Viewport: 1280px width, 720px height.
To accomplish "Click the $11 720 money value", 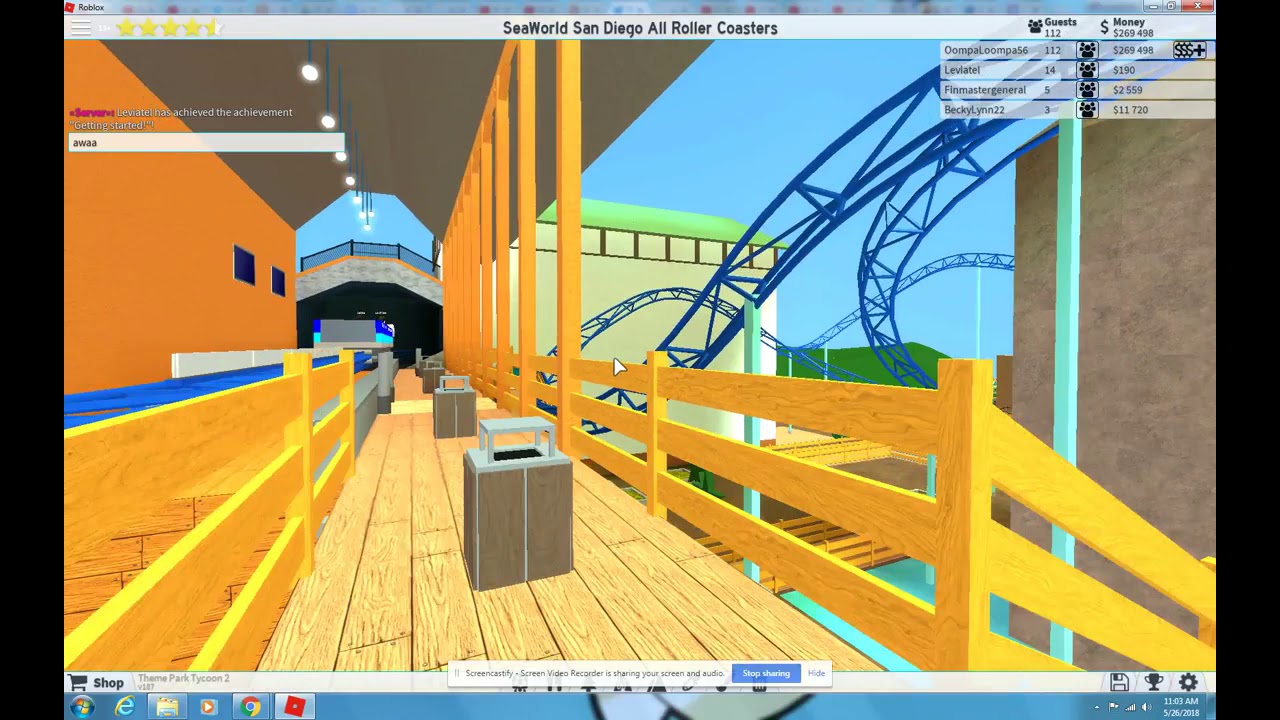I will pyautogui.click(x=1130, y=110).
